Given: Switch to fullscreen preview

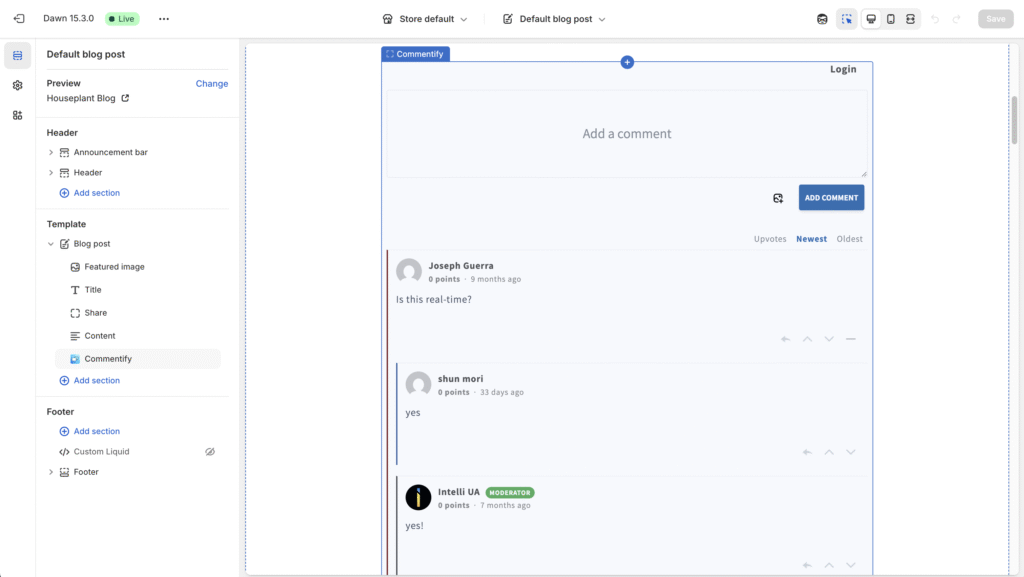Looking at the screenshot, I should 910,19.
